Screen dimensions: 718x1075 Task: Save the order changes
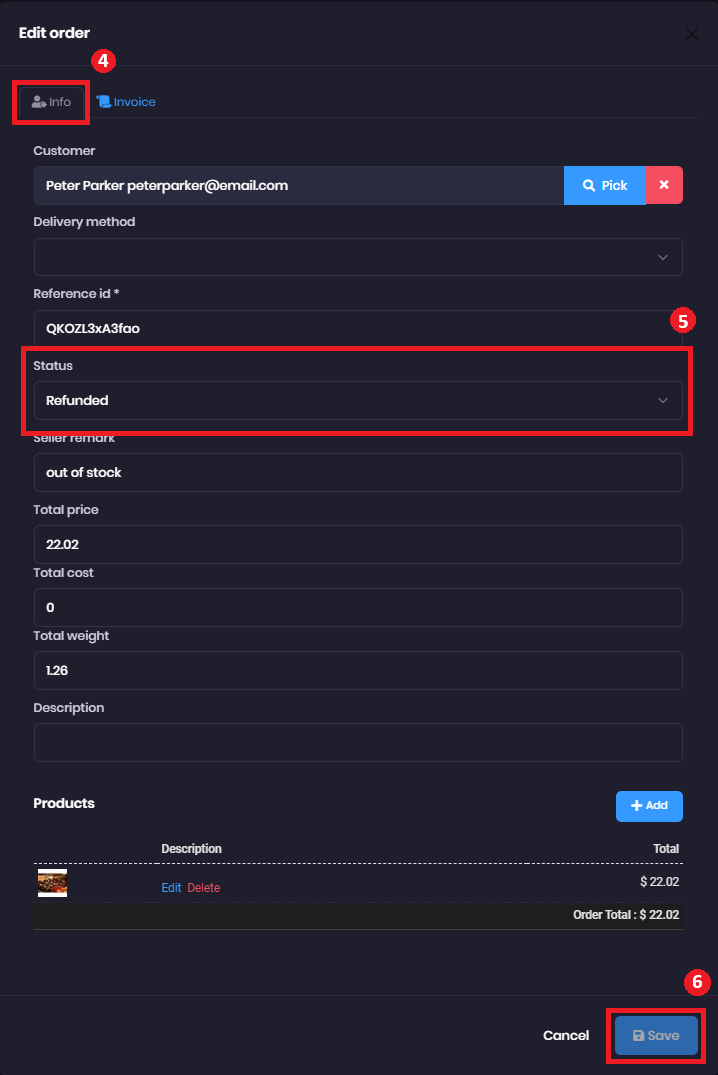pos(656,1035)
